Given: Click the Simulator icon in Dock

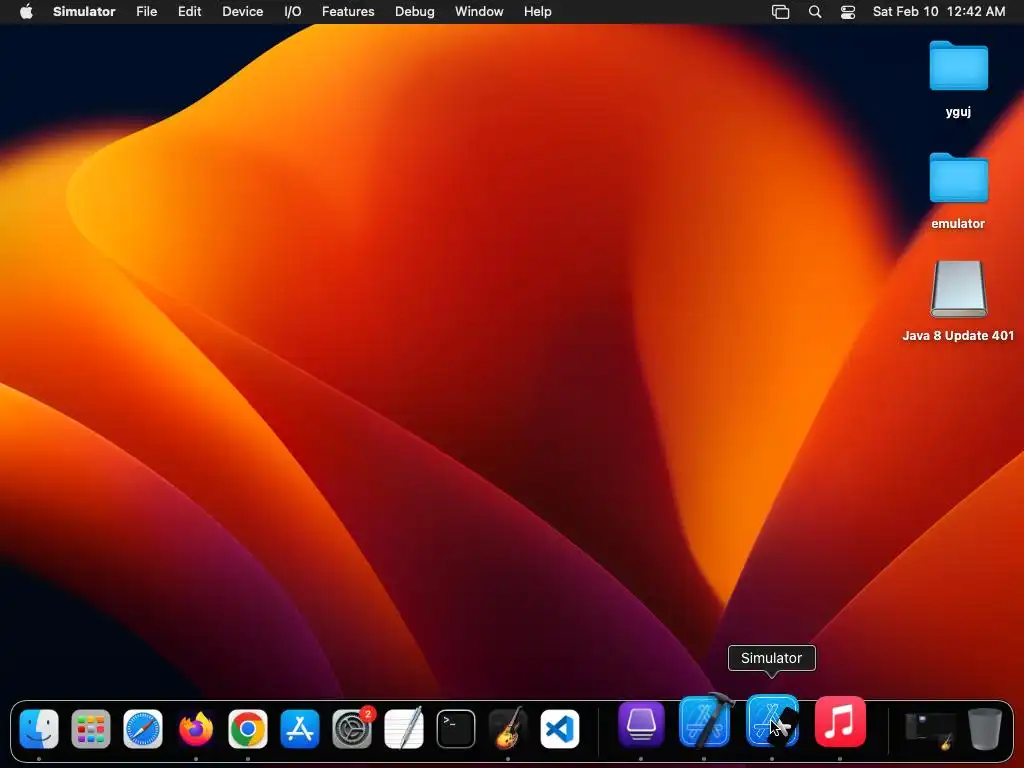Looking at the screenshot, I should click(773, 721).
